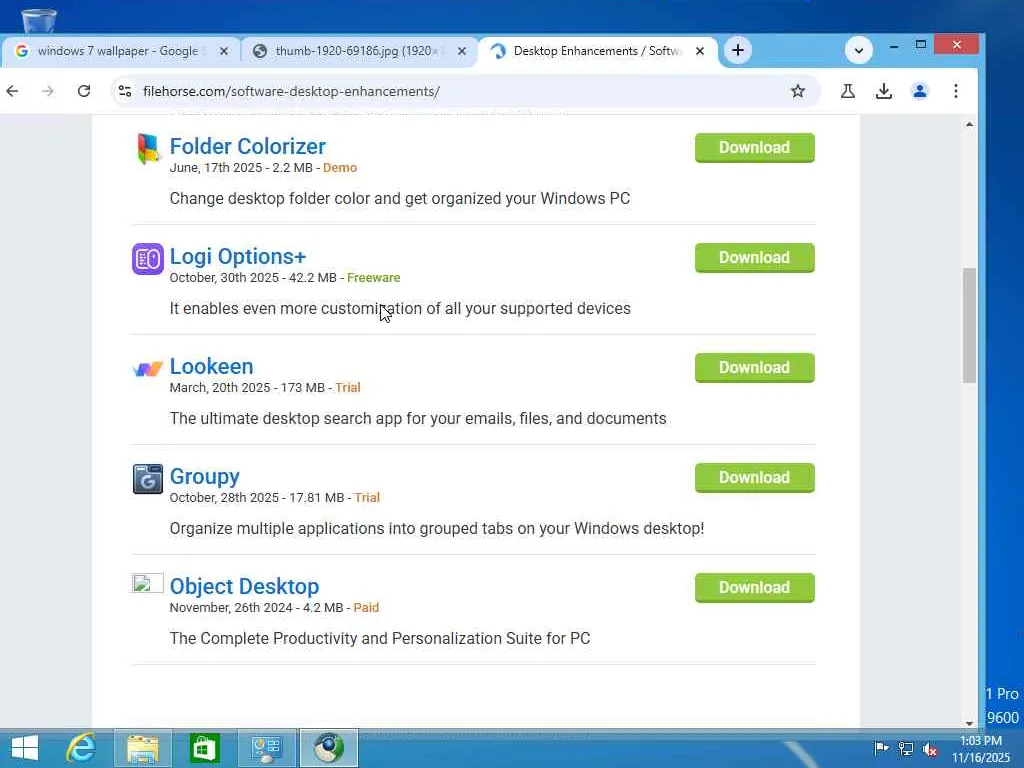Expand the tab search dropdown arrow

(x=858, y=50)
